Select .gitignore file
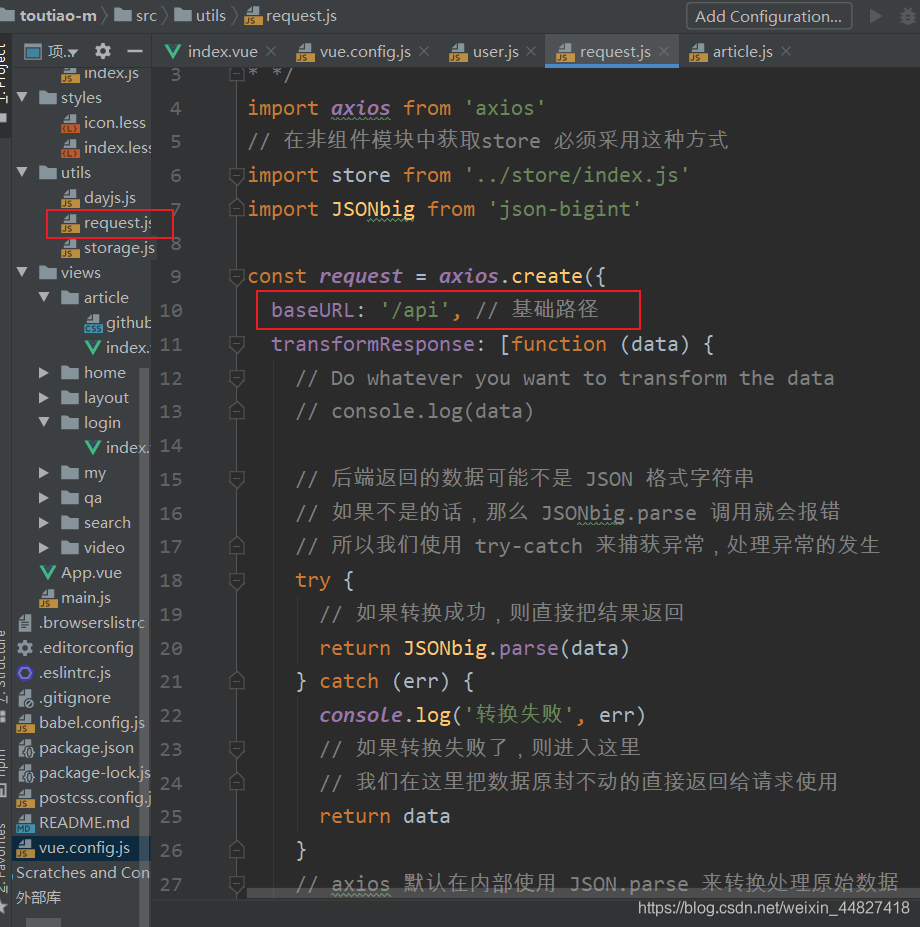 64,698
